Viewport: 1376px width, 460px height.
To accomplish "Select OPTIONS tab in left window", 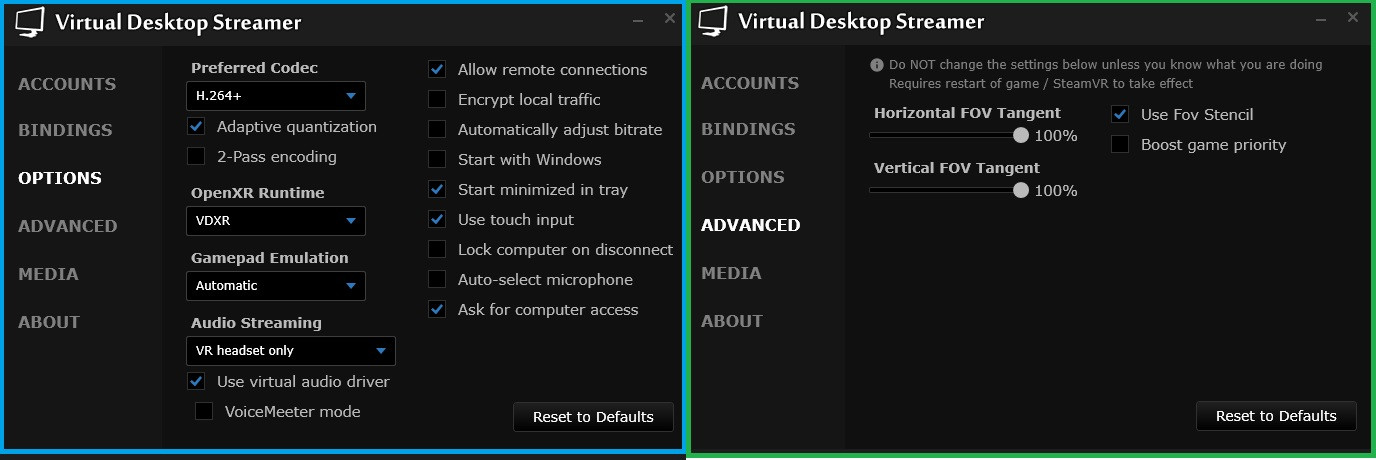I will point(60,178).
